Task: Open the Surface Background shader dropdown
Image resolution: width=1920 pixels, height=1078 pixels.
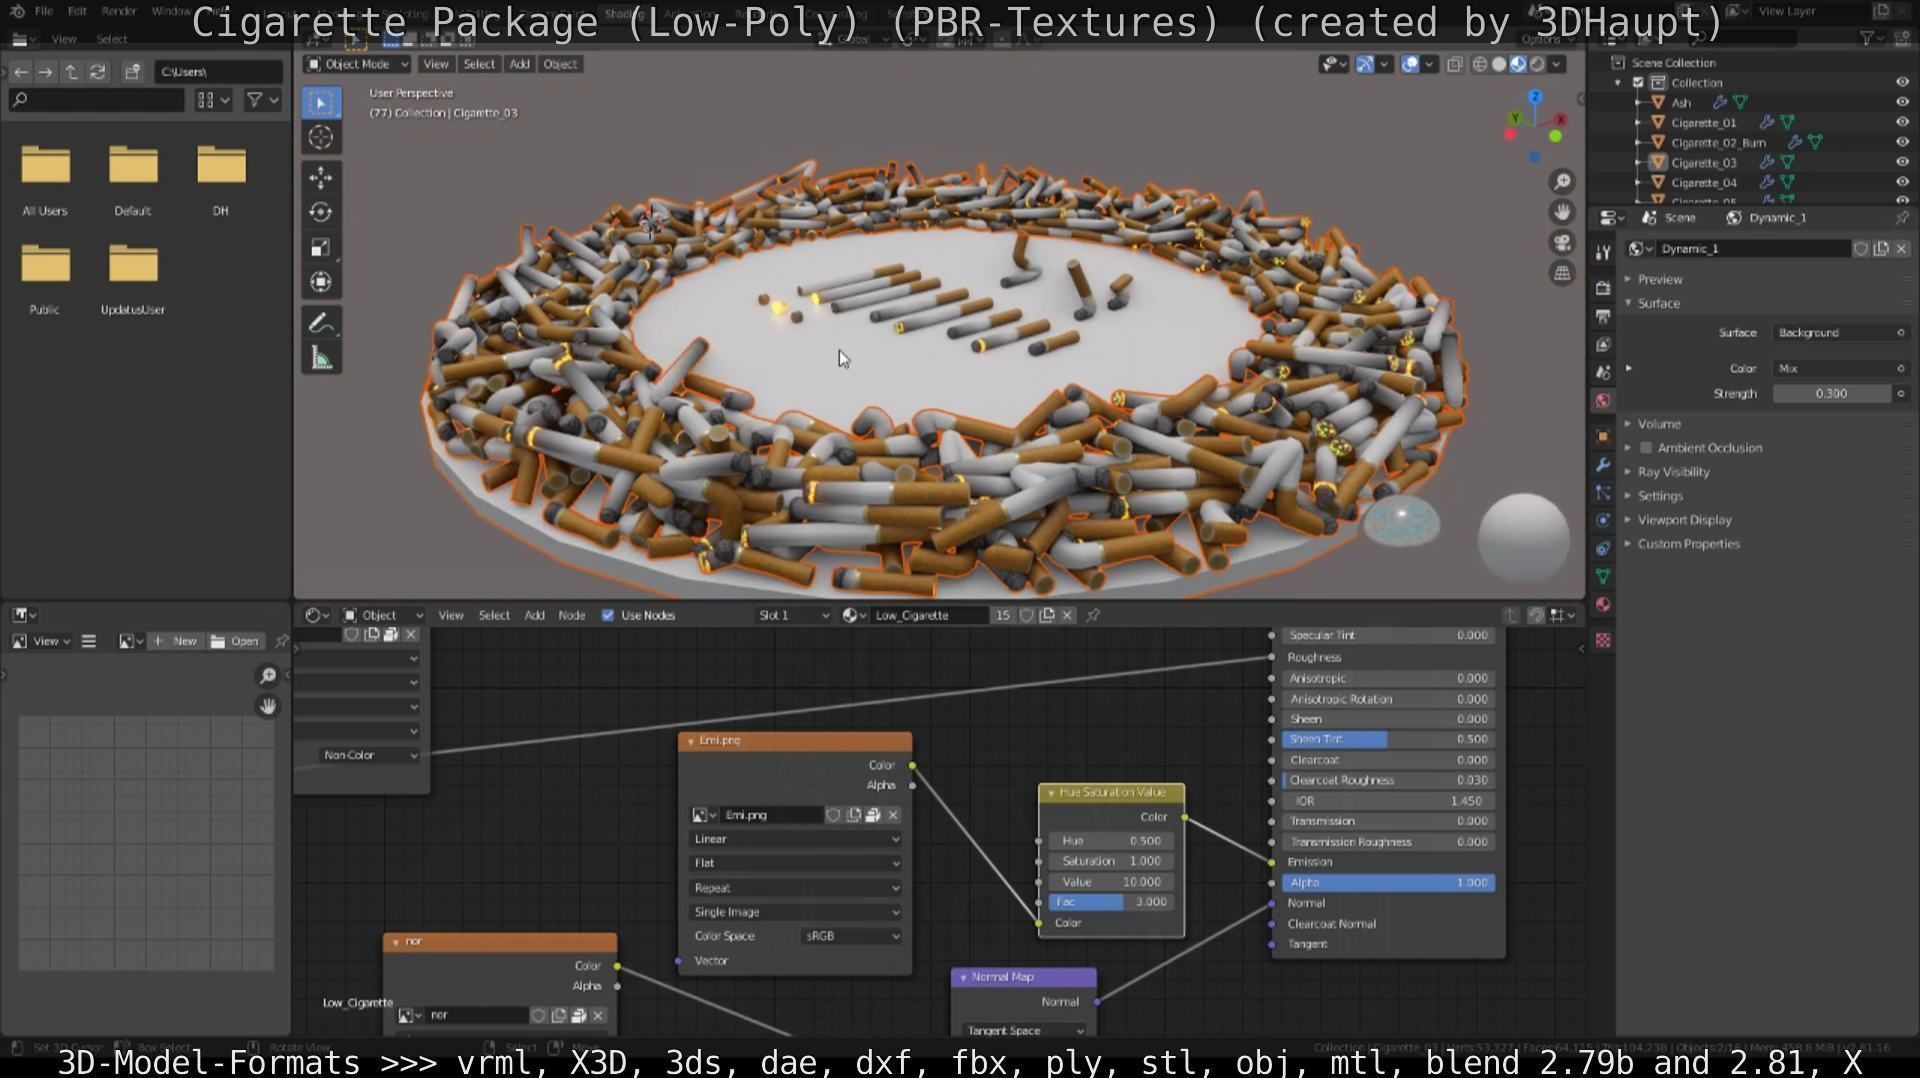Action: click(1841, 333)
